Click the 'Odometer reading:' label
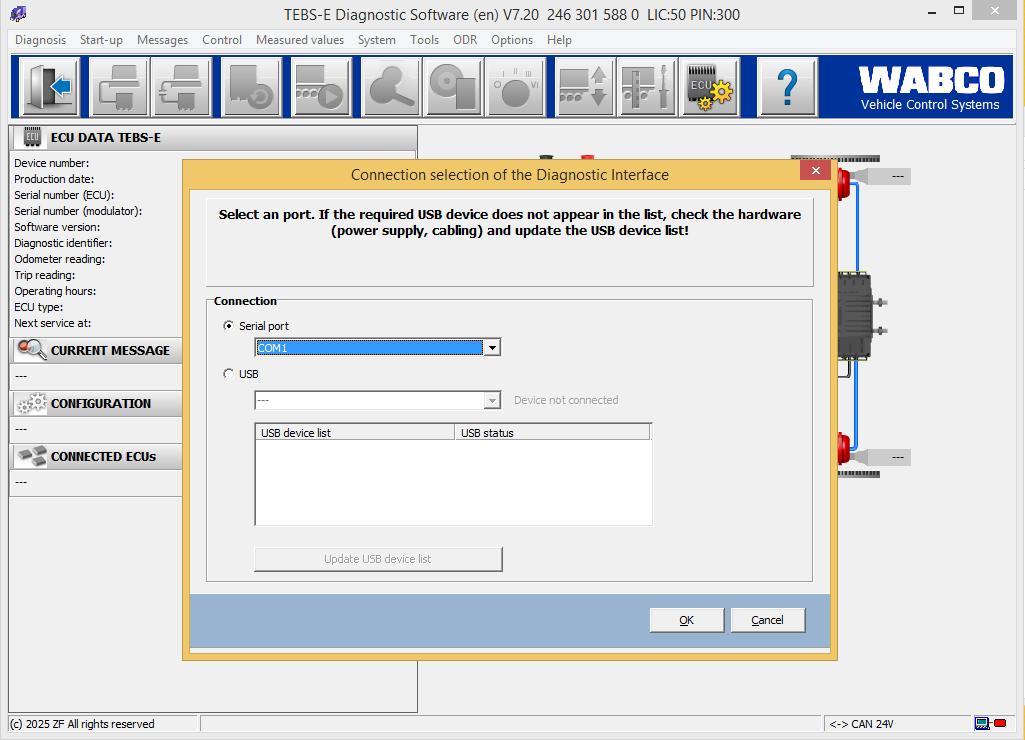 (59, 259)
